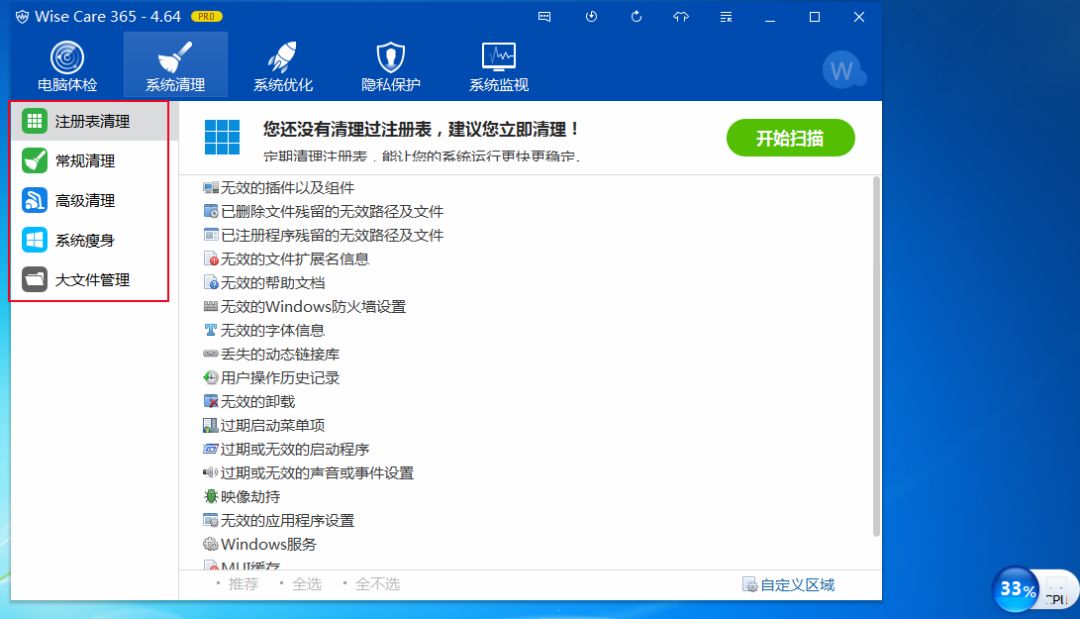
Task: Open the titlebar main menu list icon
Action: (x=725, y=17)
